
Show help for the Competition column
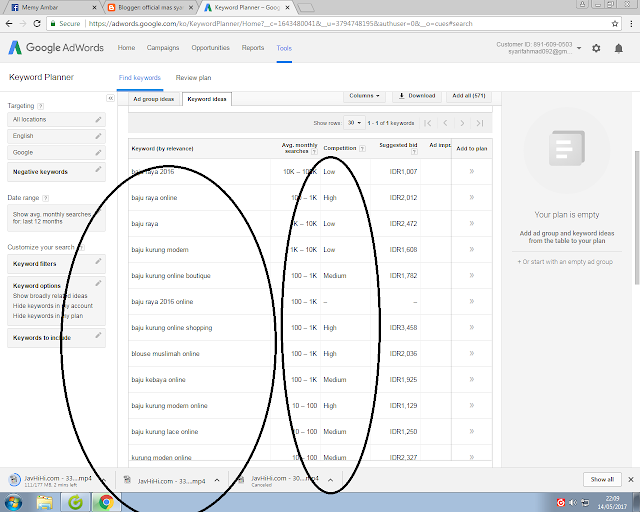click(x=362, y=149)
